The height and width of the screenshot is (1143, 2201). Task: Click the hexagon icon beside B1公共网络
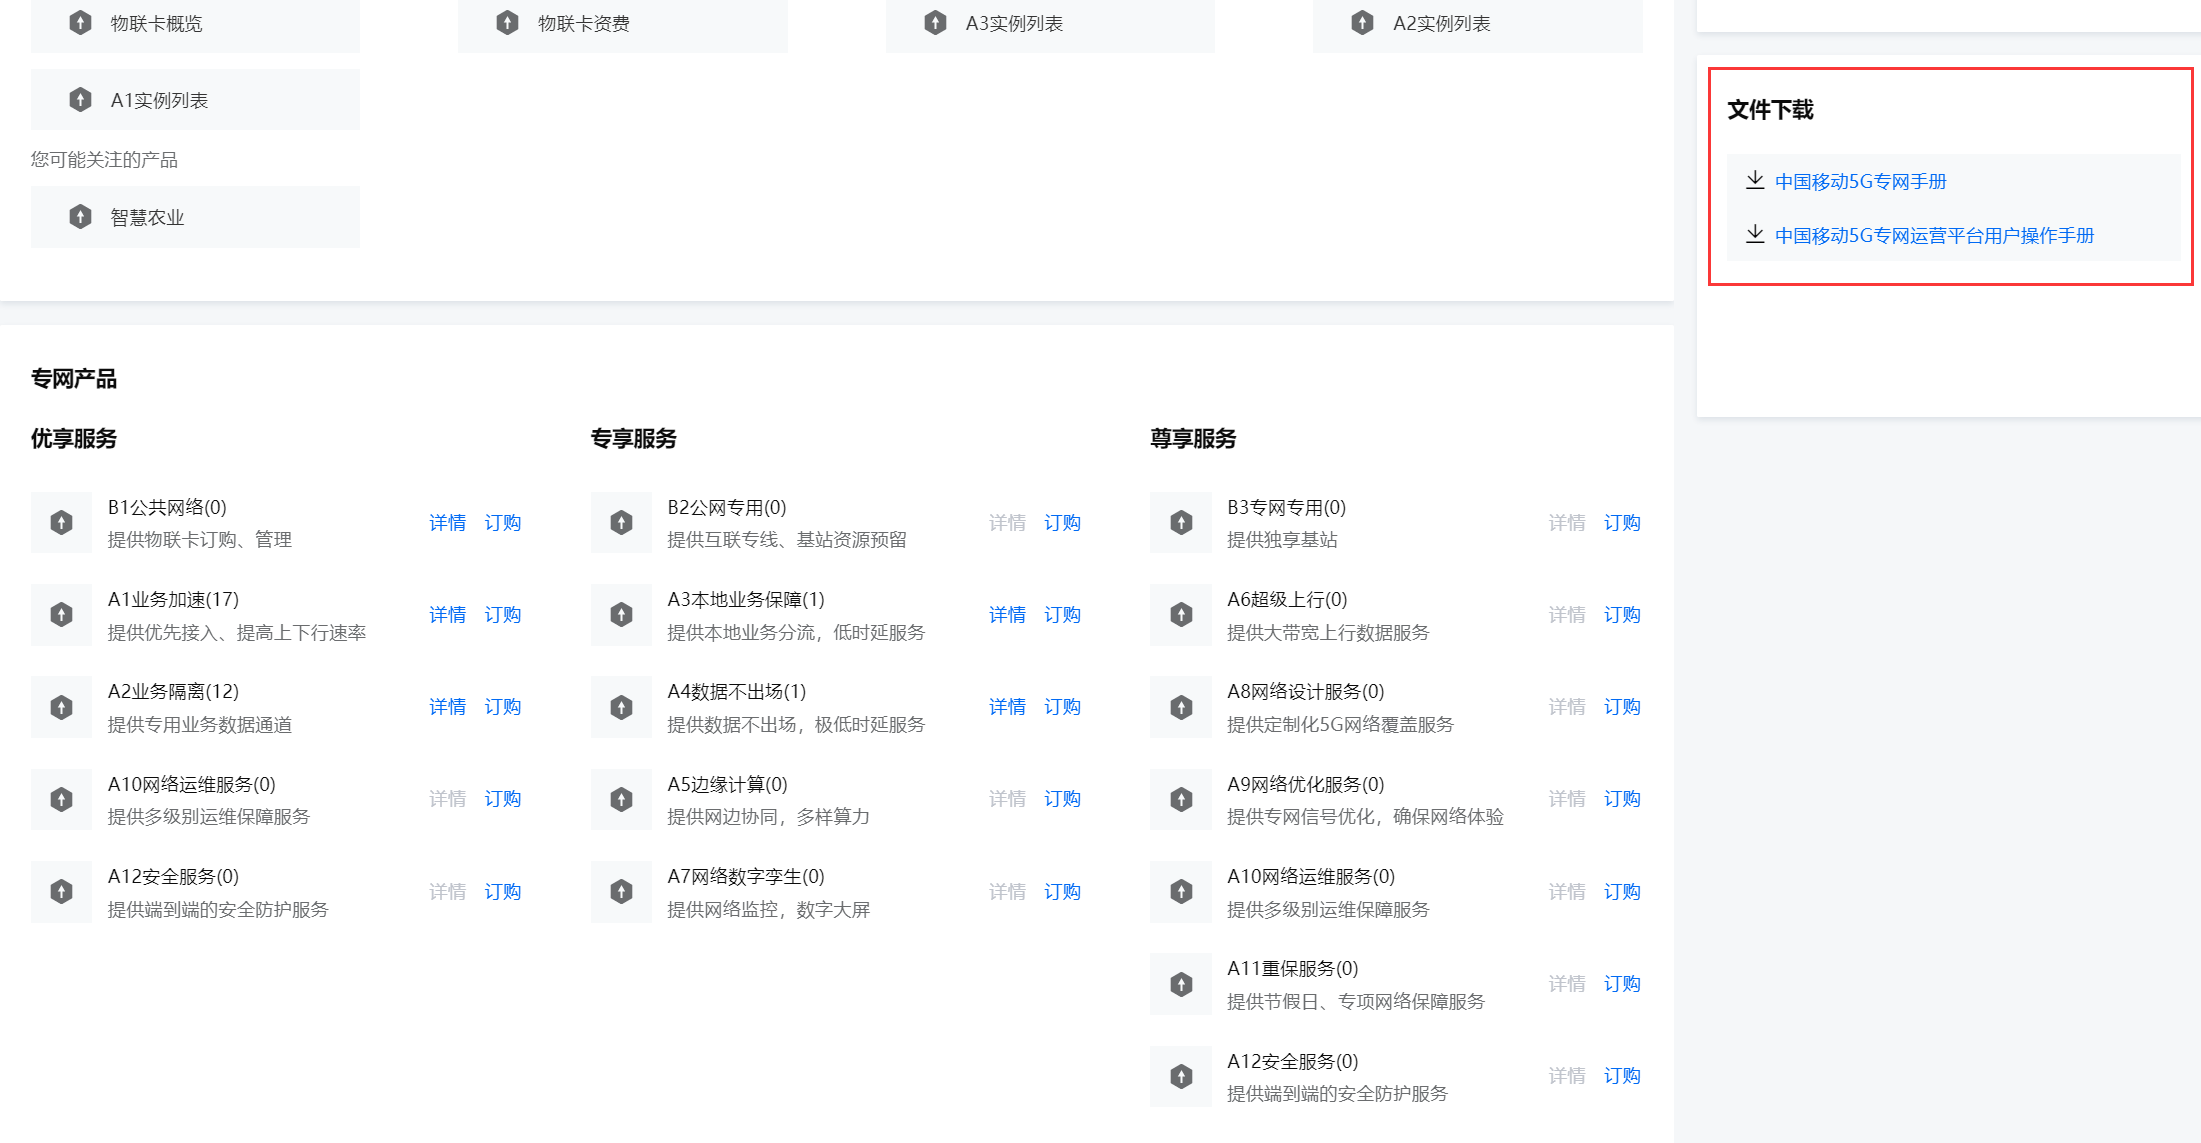pyautogui.click(x=62, y=522)
